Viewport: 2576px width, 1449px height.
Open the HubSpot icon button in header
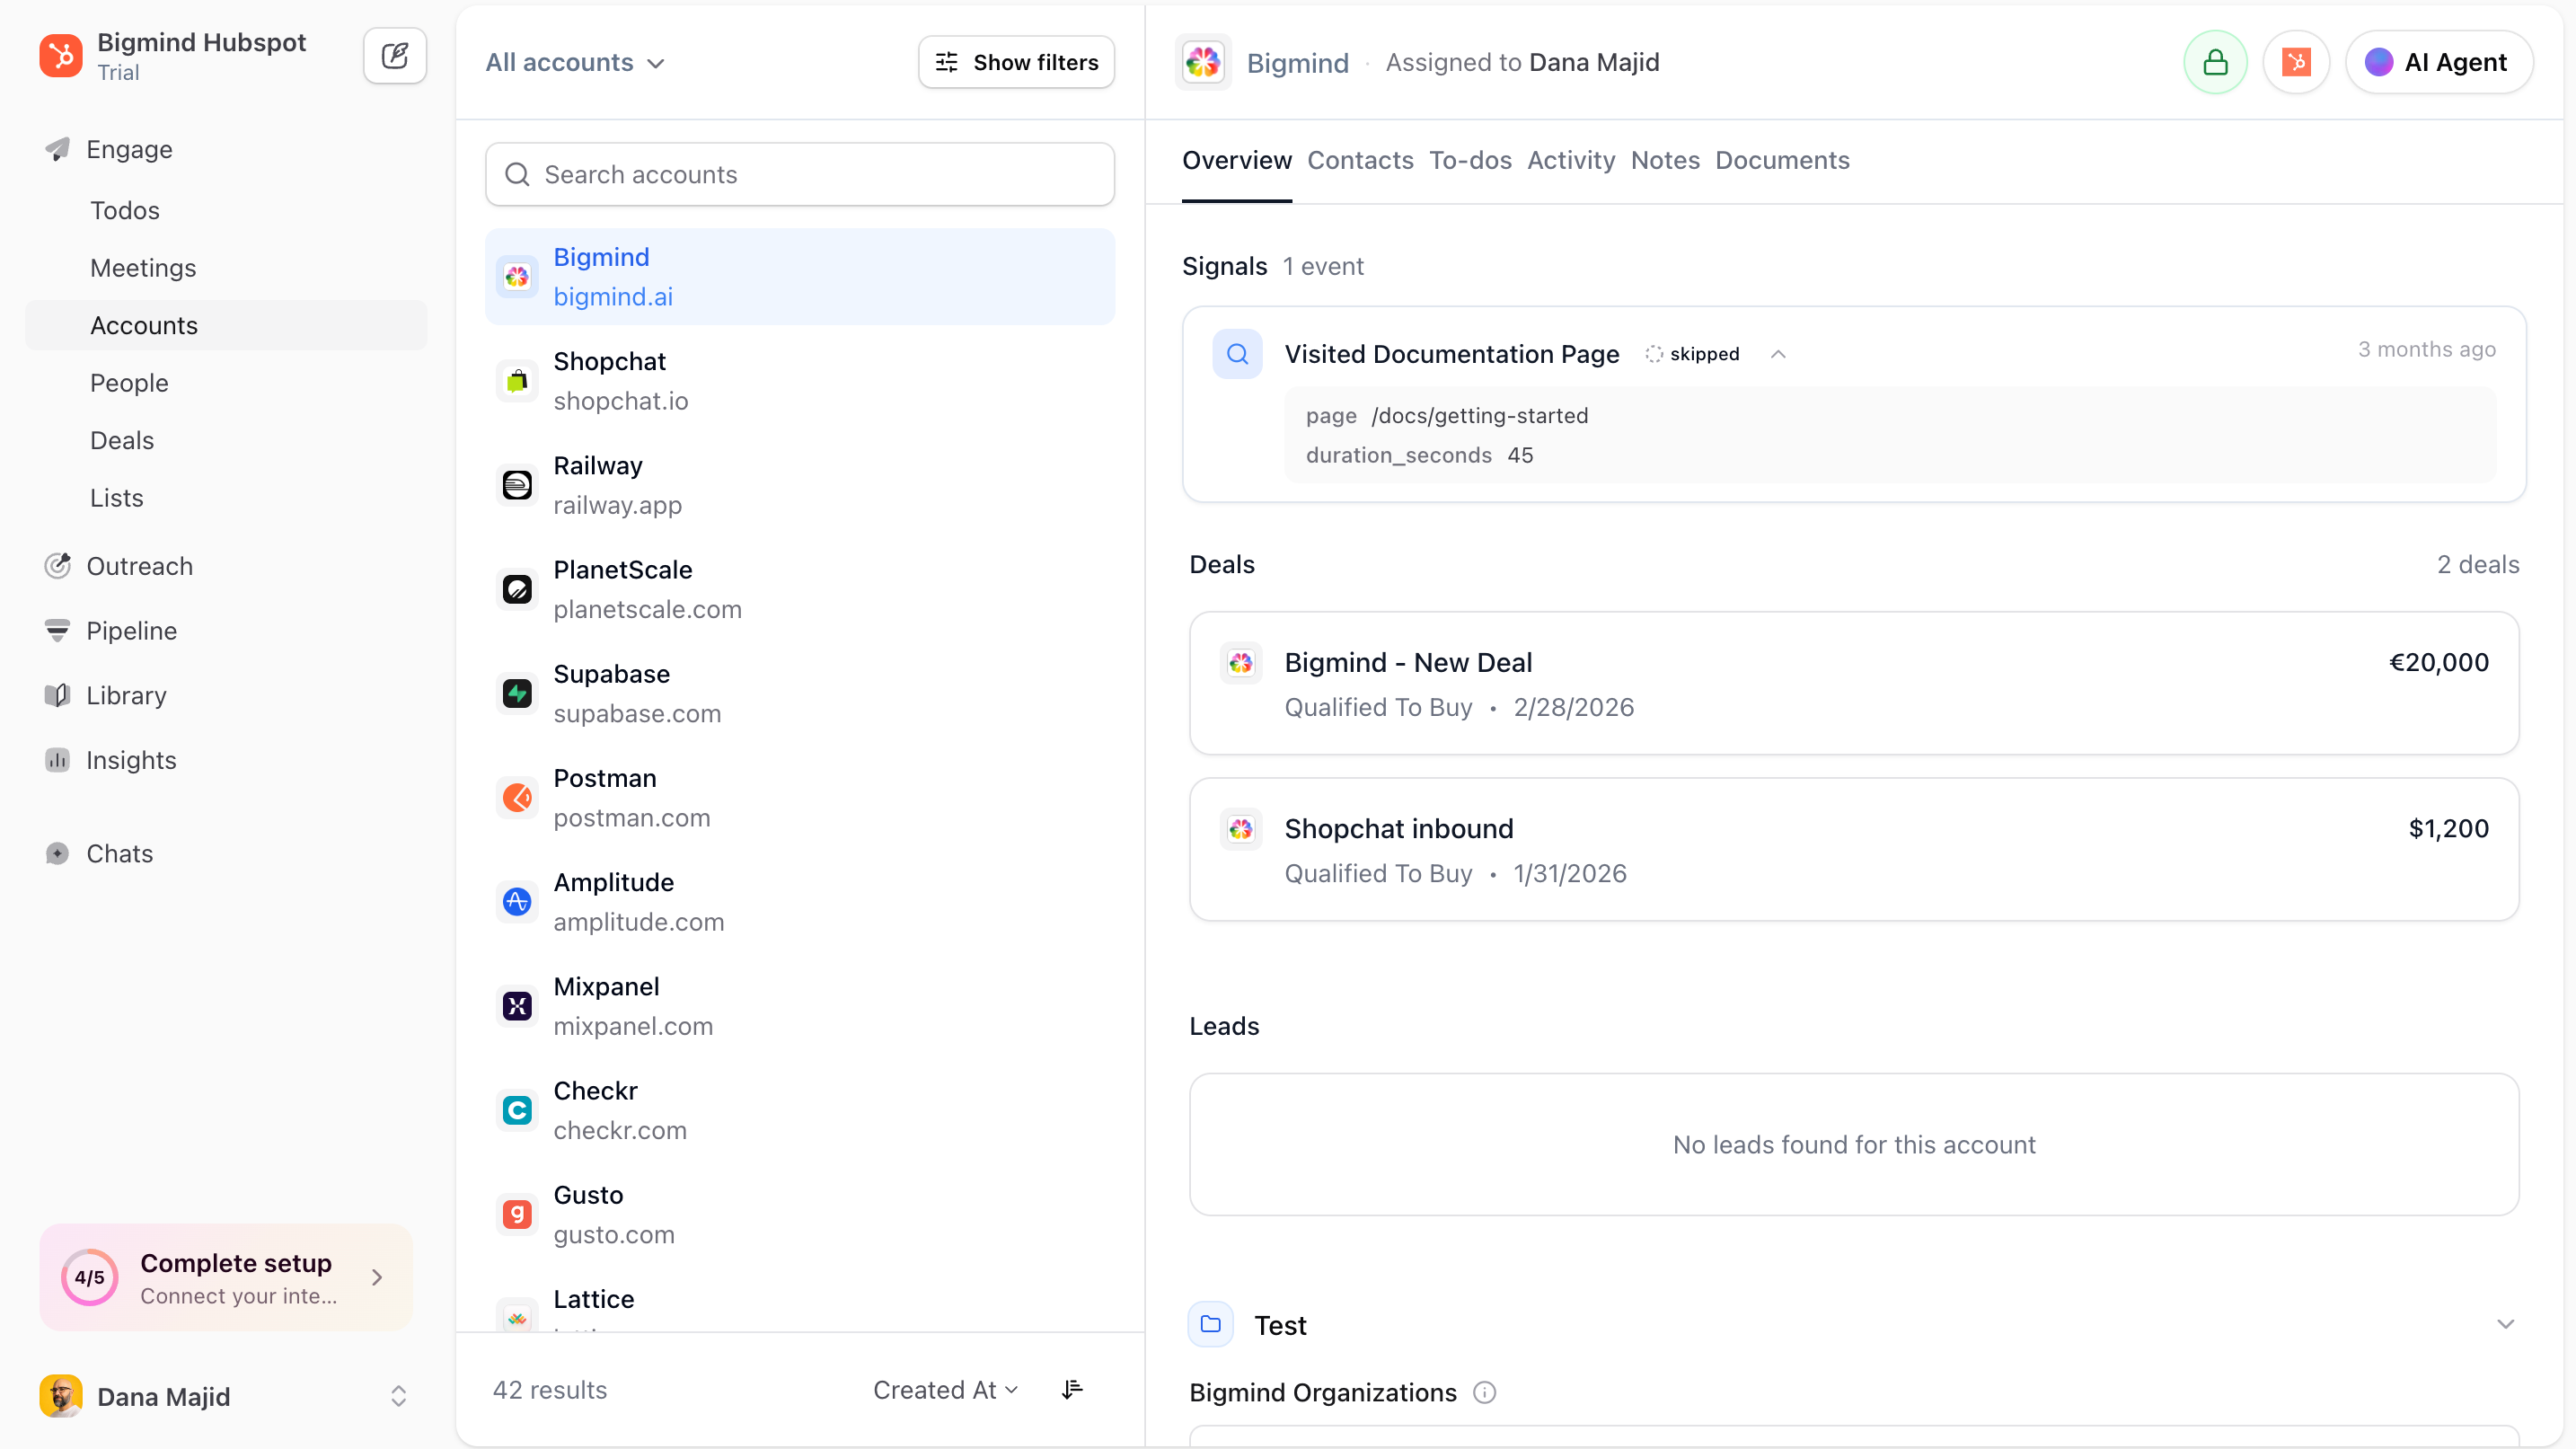2297,62
